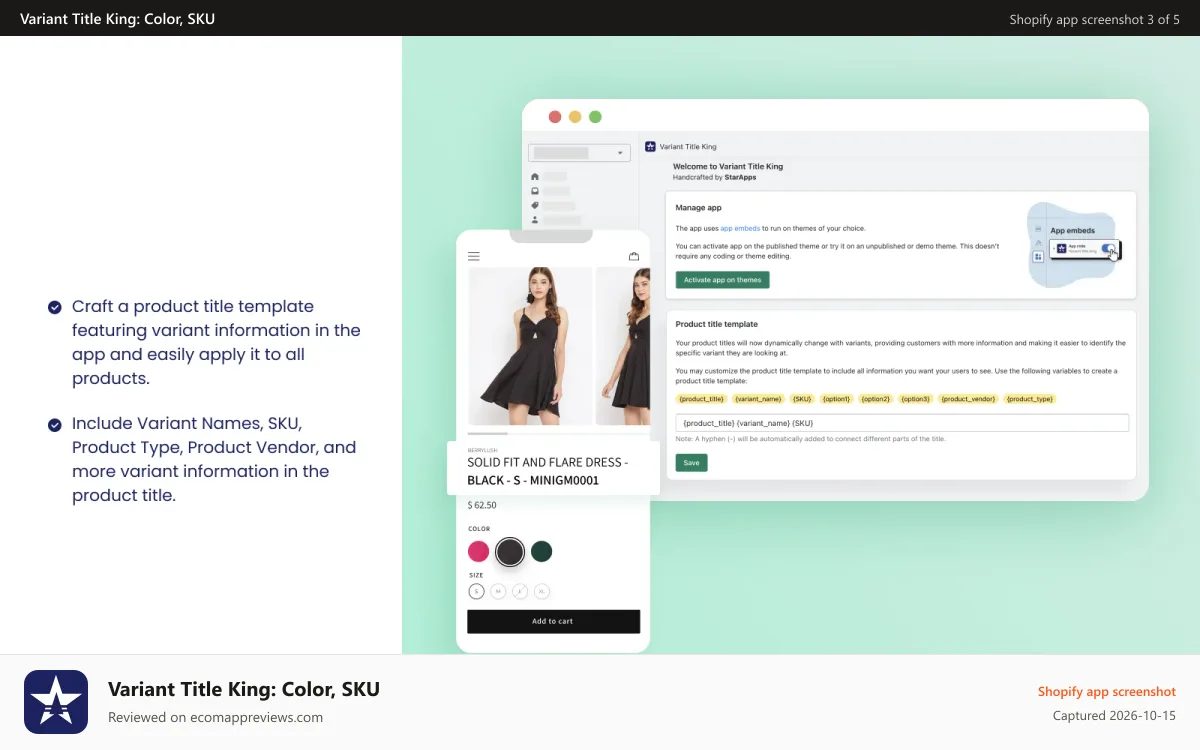Click the Customers person icon in sidebar
The image size is (1200, 750).
[535, 219]
